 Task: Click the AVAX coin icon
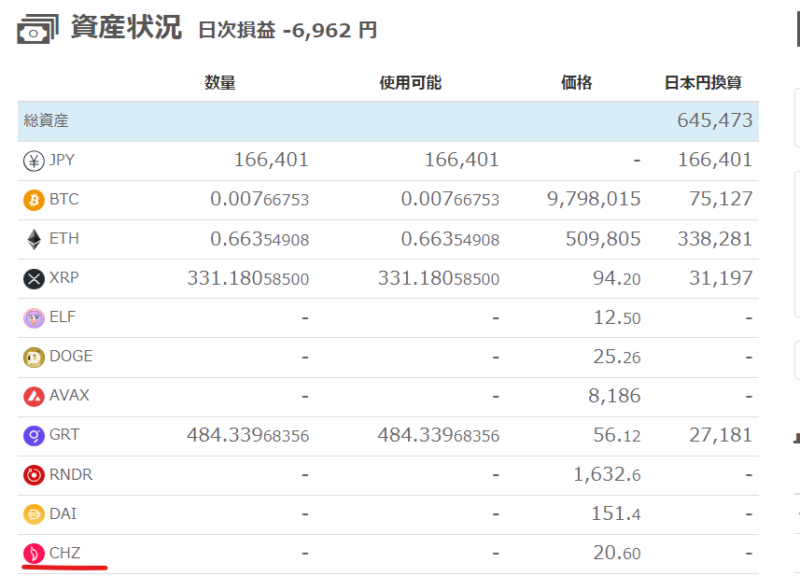(34, 396)
